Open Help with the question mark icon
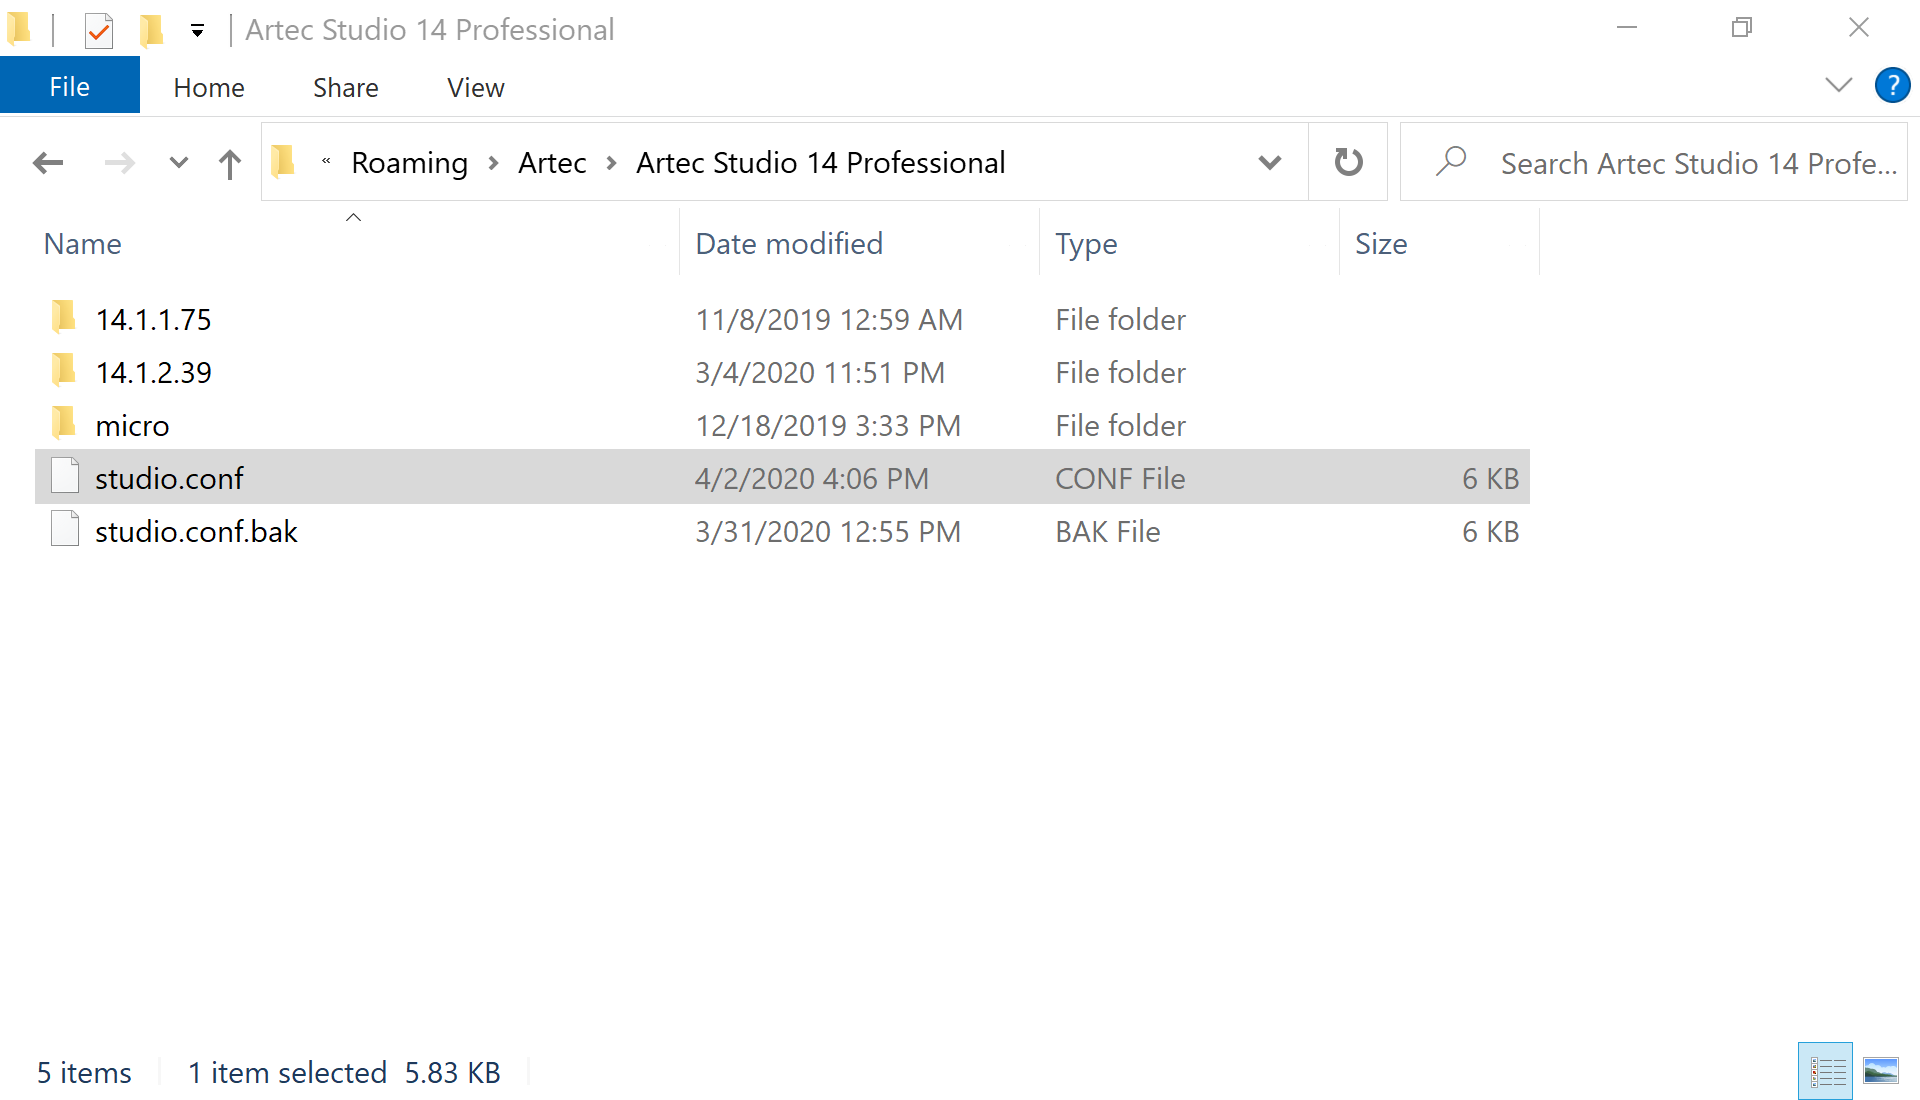The height and width of the screenshot is (1100, 1920). point(1892,85)
